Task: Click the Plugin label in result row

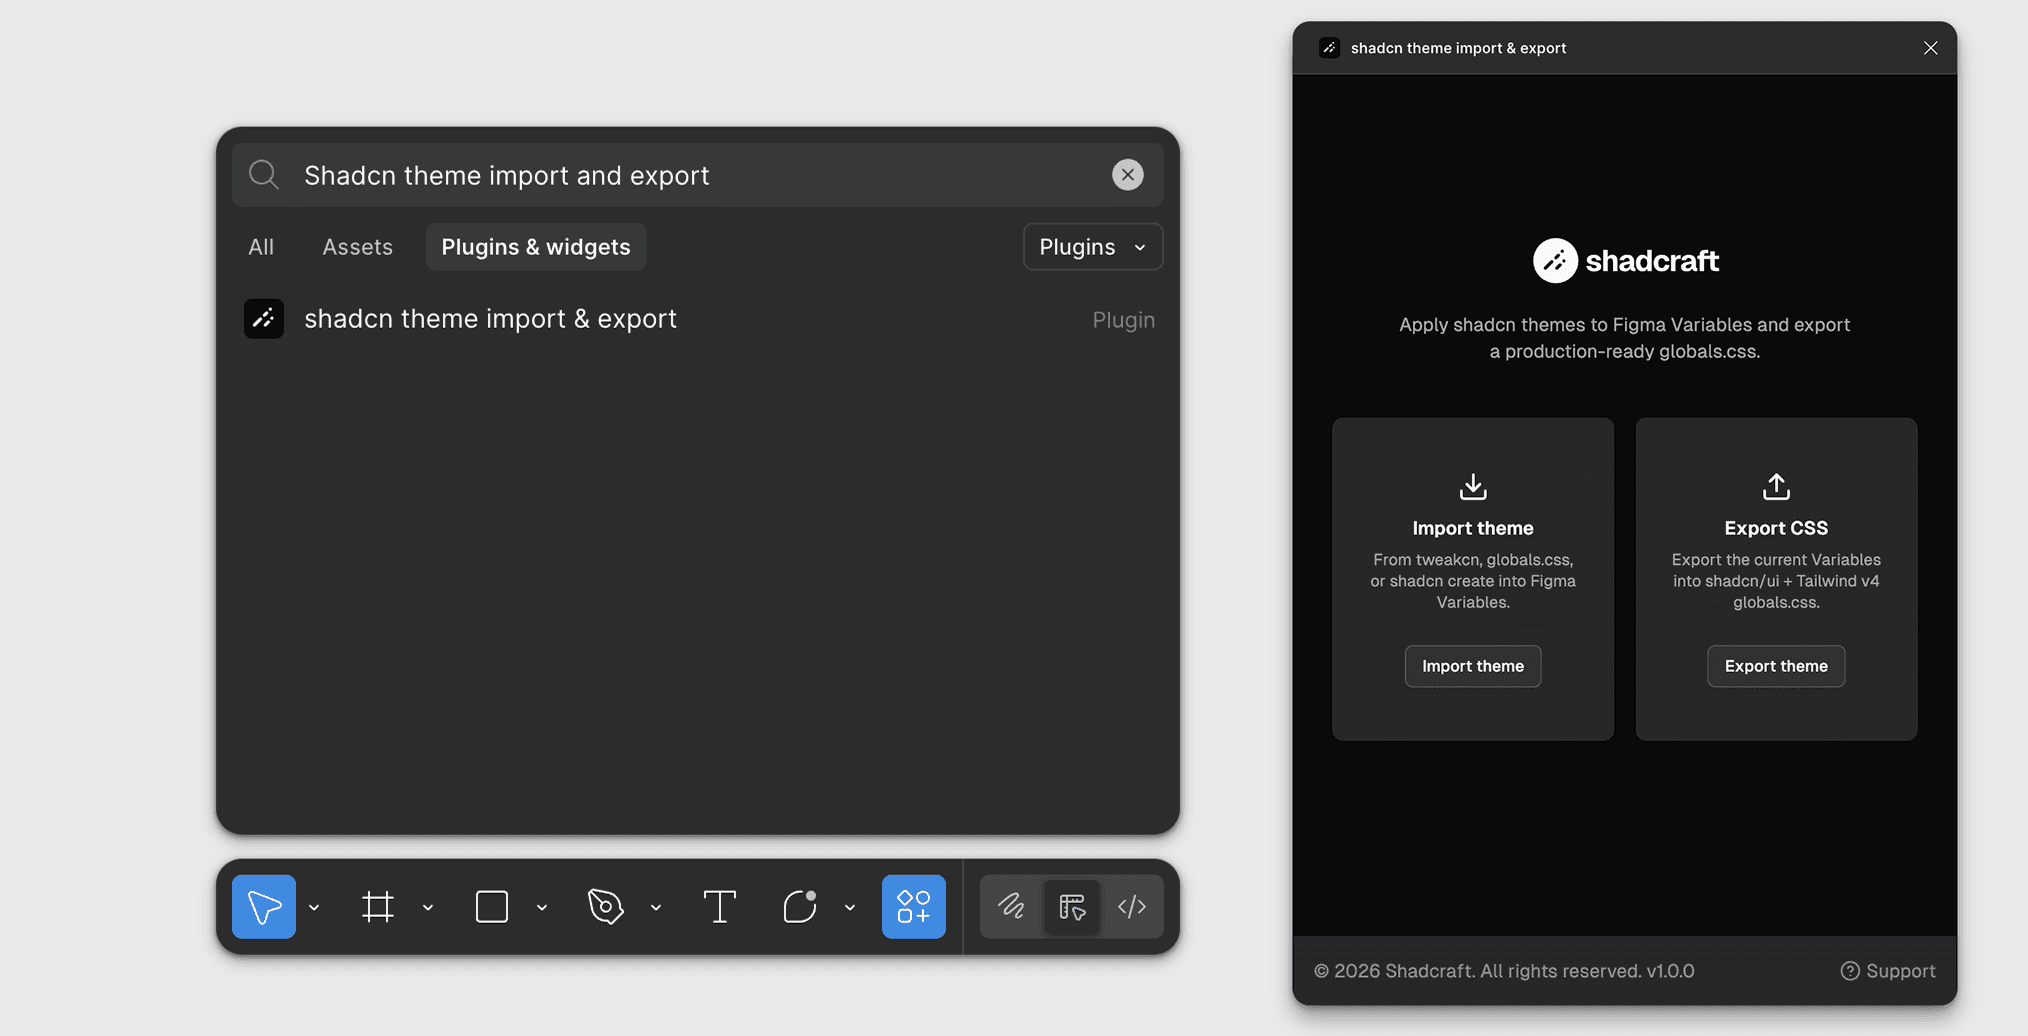Action: (x=1123, y=320)
